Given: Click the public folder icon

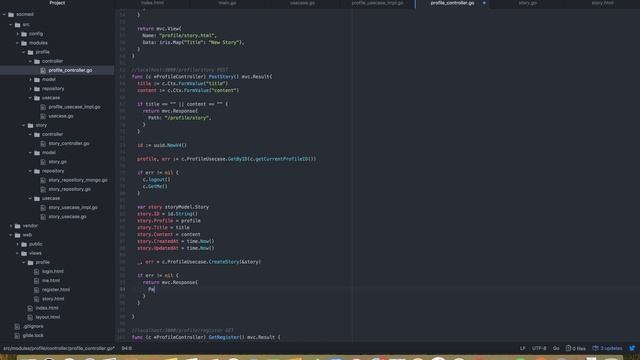Looking at the screenshot, I should [x=24, y=244].
